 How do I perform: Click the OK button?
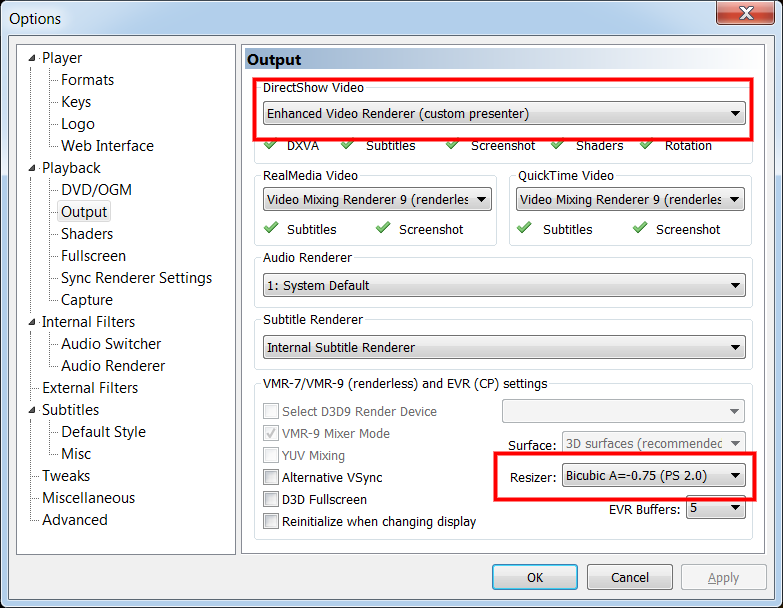click(x=535, y=578)
